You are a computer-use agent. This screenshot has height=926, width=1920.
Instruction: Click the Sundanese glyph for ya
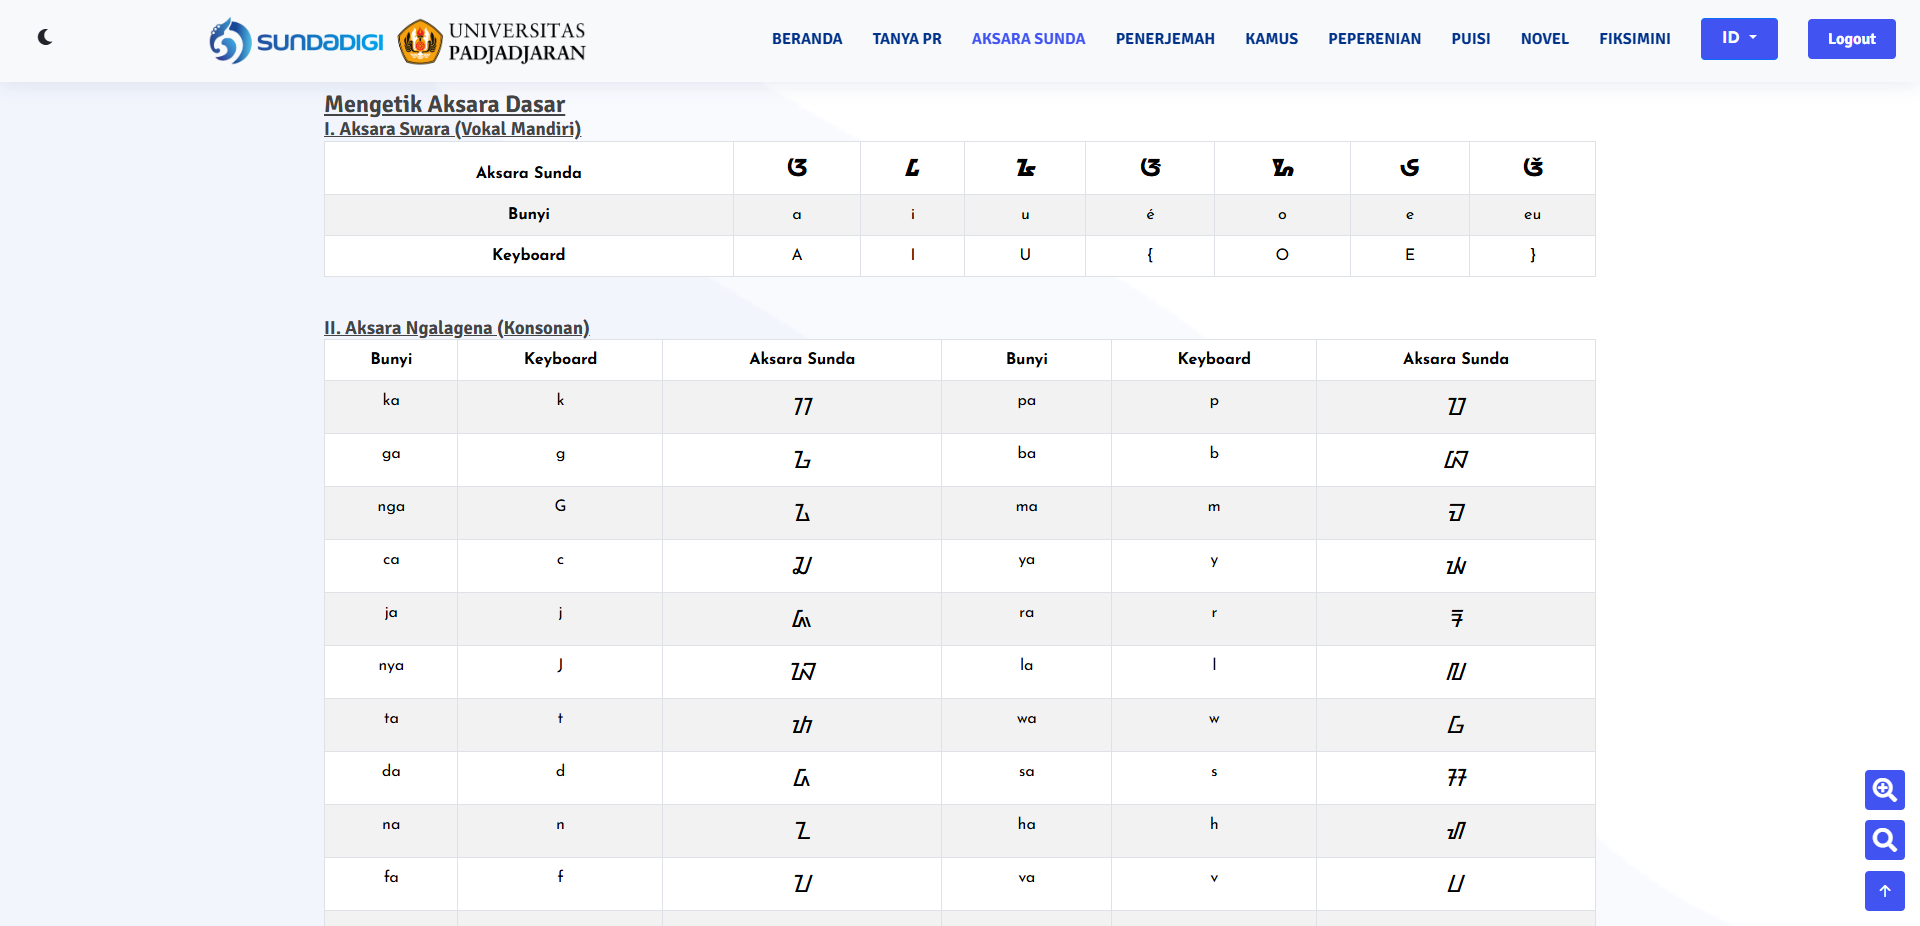point(1456,566)
